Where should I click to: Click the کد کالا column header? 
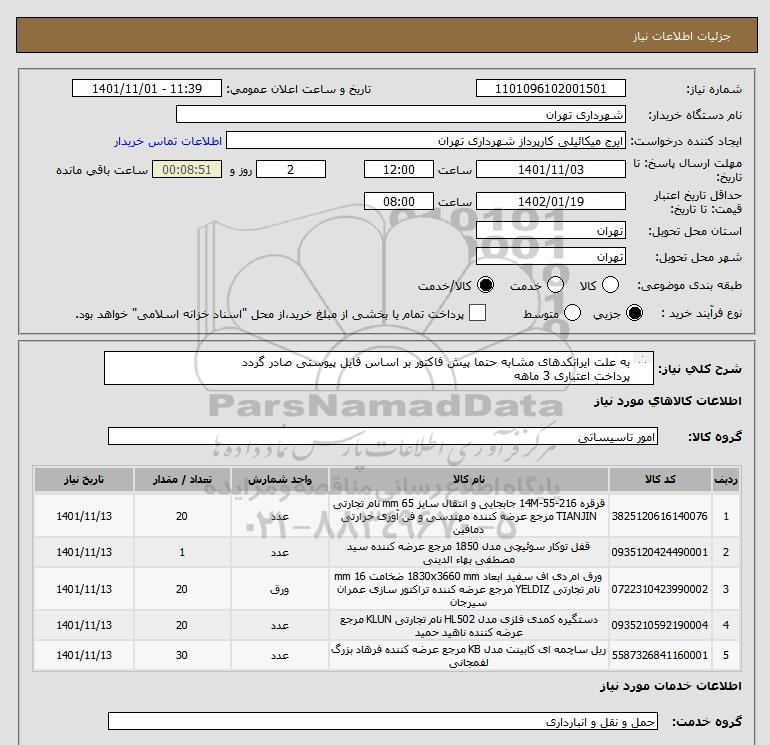pos(660,479)
